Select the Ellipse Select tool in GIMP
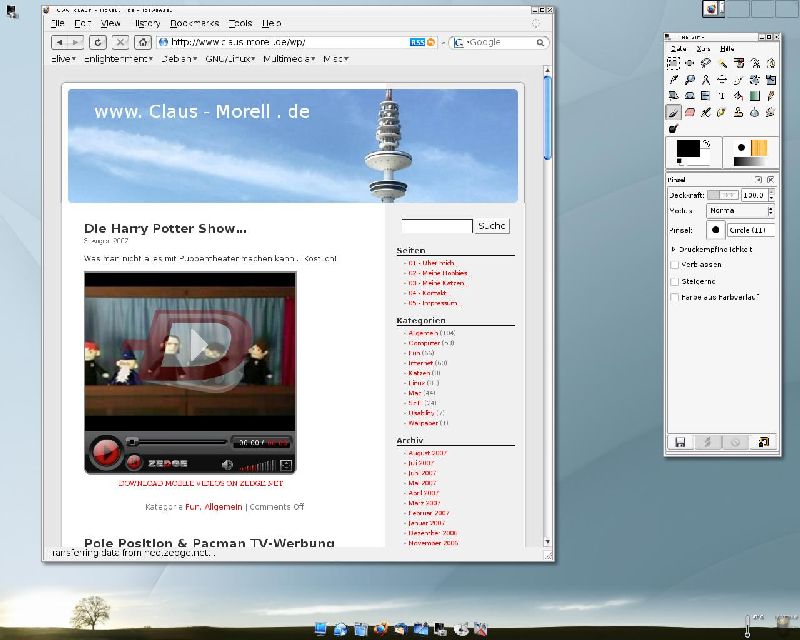The width and height of the screenshot is (800, 640). pos(690,63)
